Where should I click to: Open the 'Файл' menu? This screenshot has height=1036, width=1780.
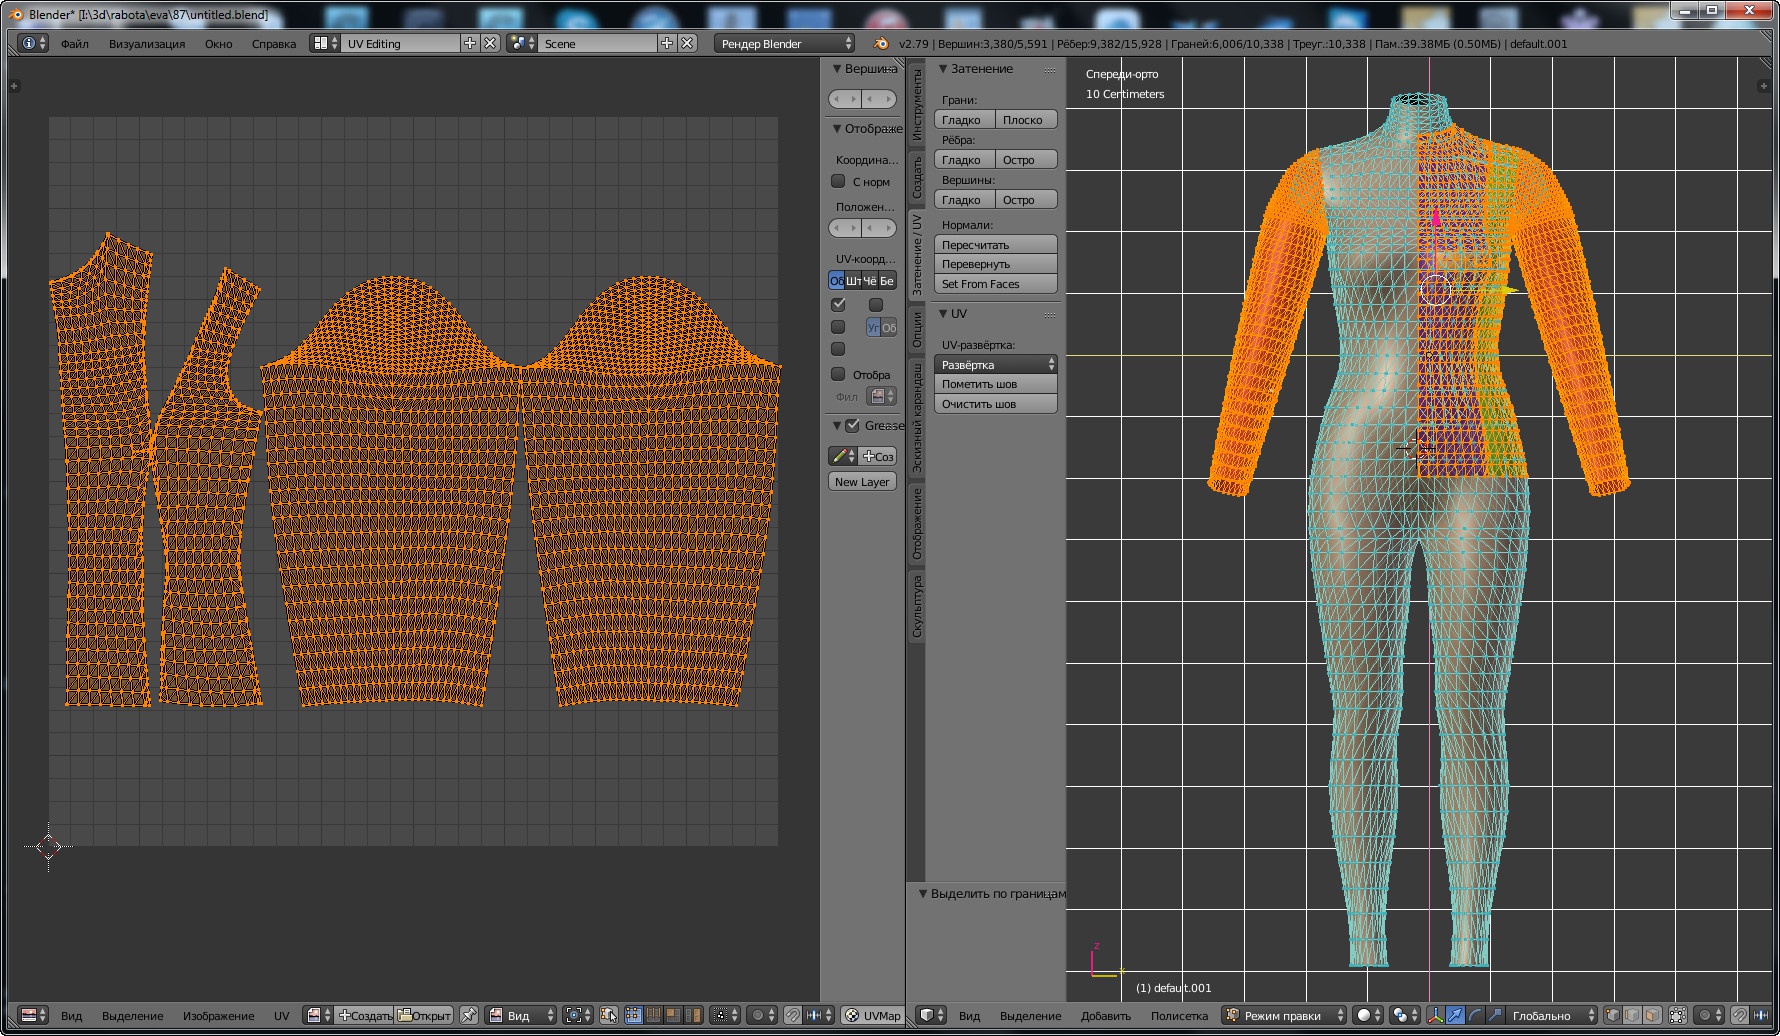(x=74, y=44)
